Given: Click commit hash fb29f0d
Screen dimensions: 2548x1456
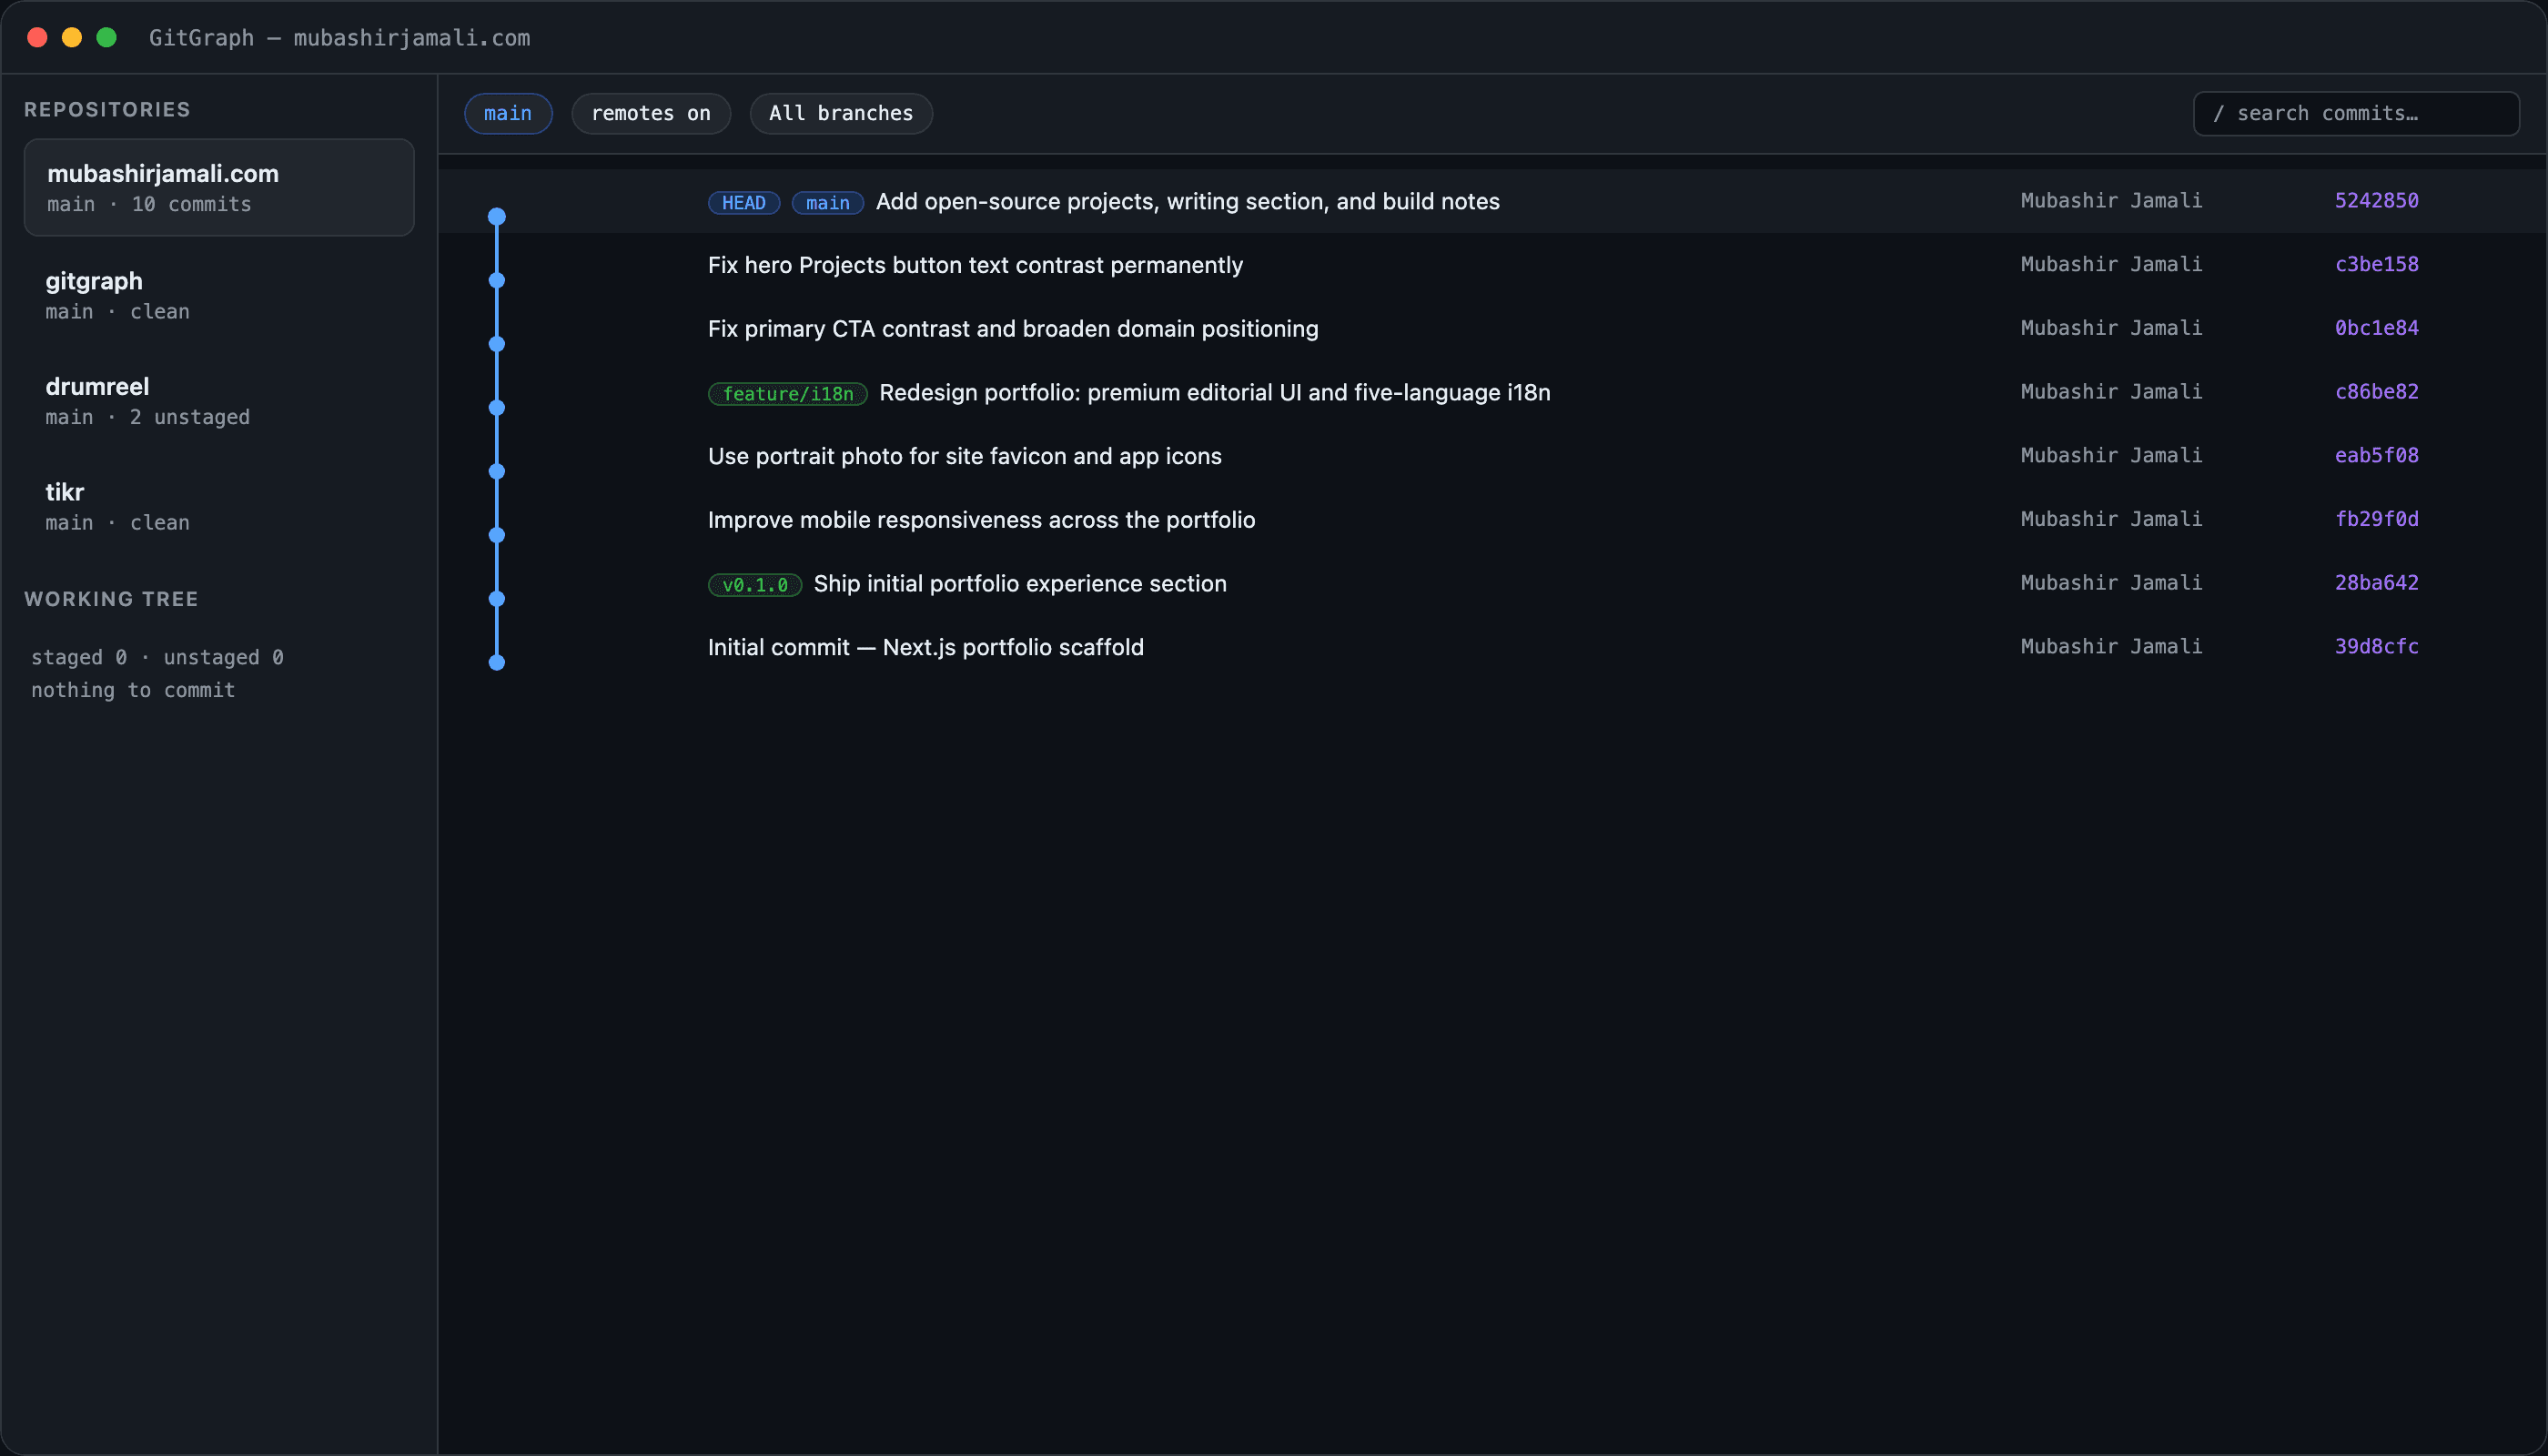Looking at the screenshot, I should click(x=2376, y=519).
